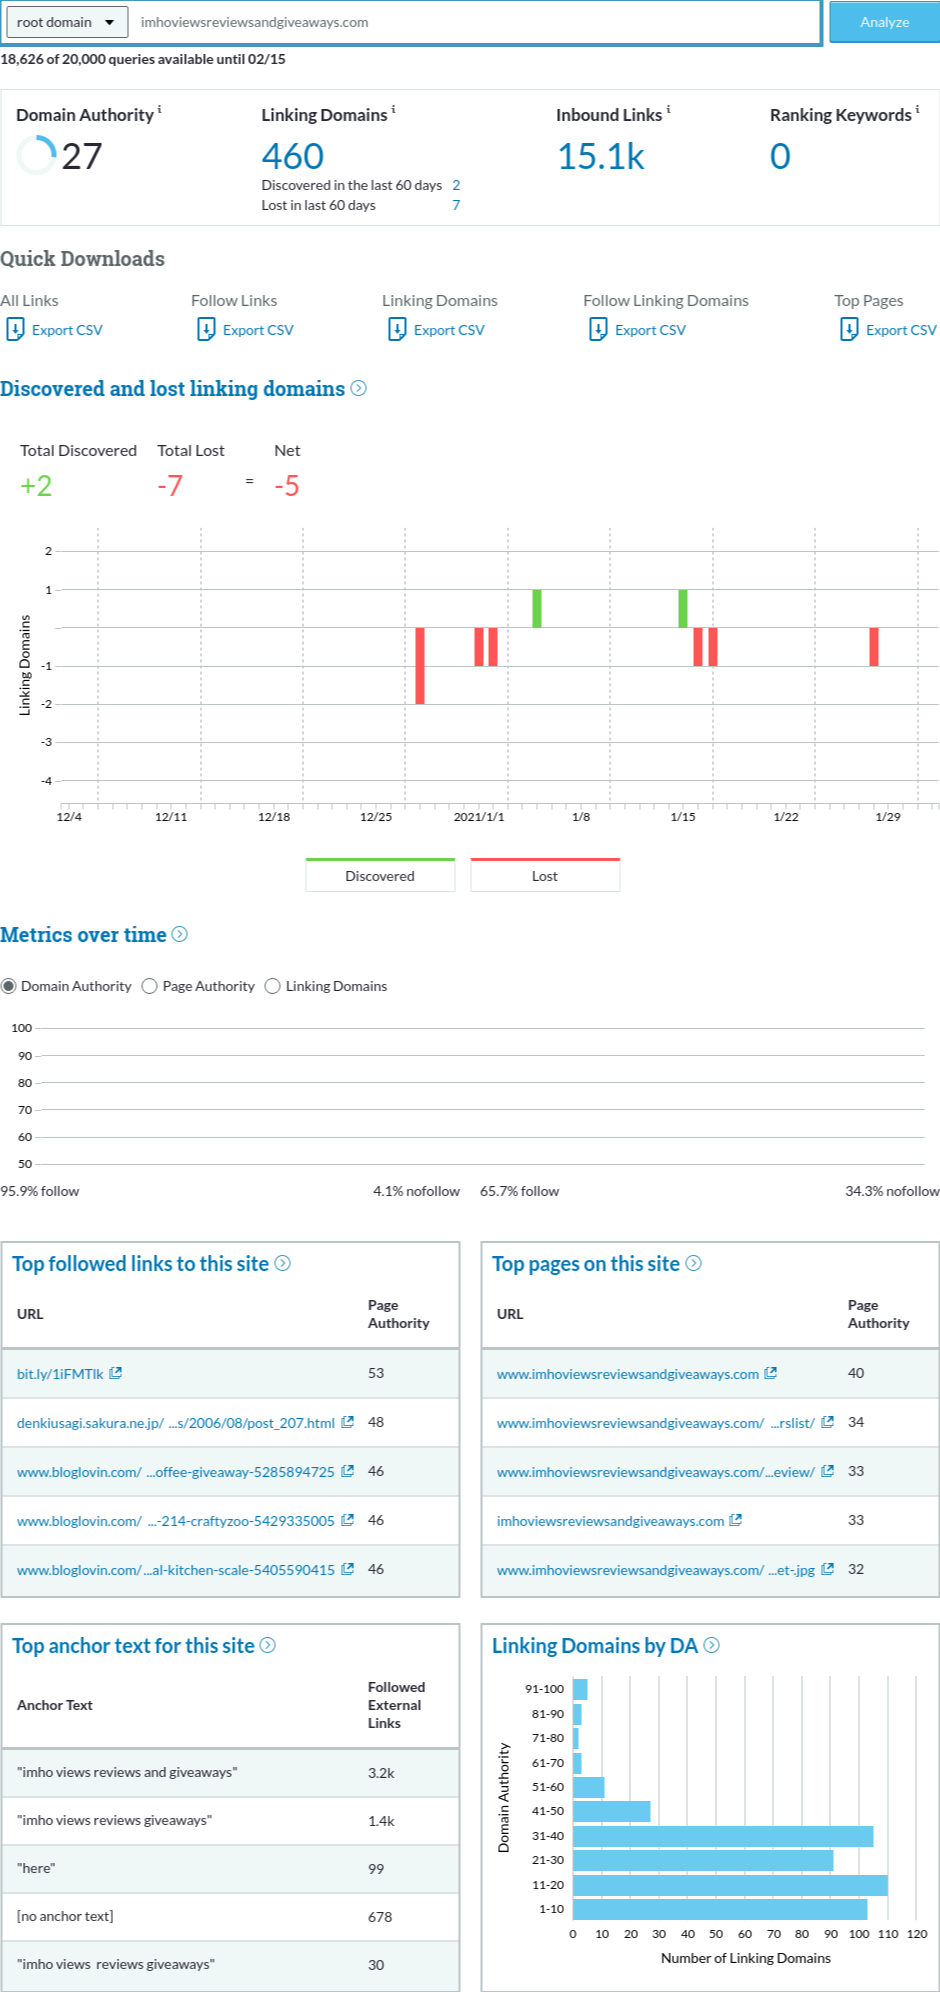The image size is (940, 1992).
Task: Click help icon next to Metrics over time
Action: (x=180, y=934)
